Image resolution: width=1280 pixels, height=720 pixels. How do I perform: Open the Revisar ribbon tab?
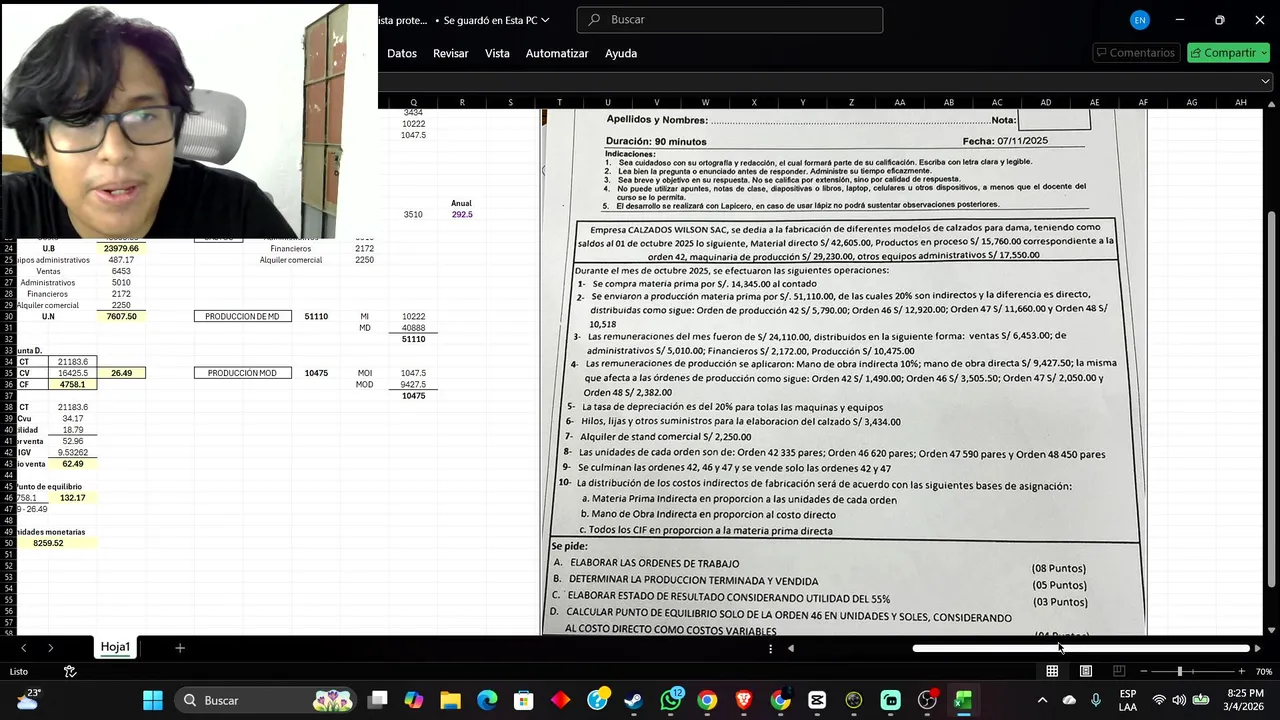tap(450, 53)
